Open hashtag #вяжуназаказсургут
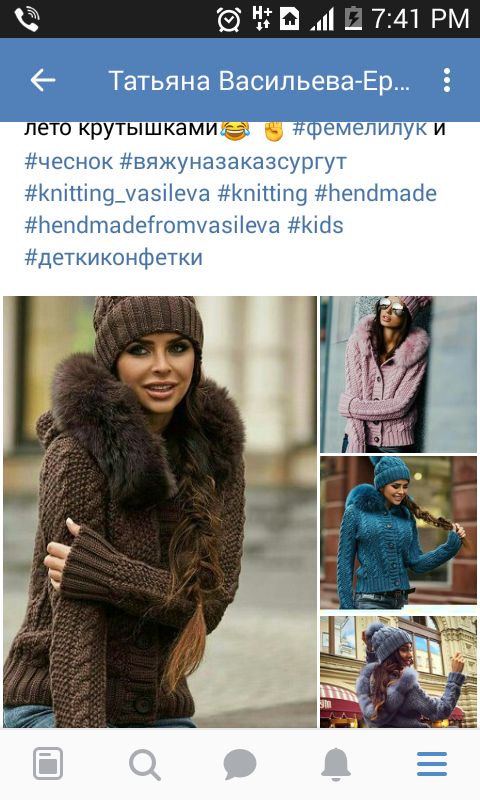Image resolution: width=480 pixels, height=800 pixels. 233,161
